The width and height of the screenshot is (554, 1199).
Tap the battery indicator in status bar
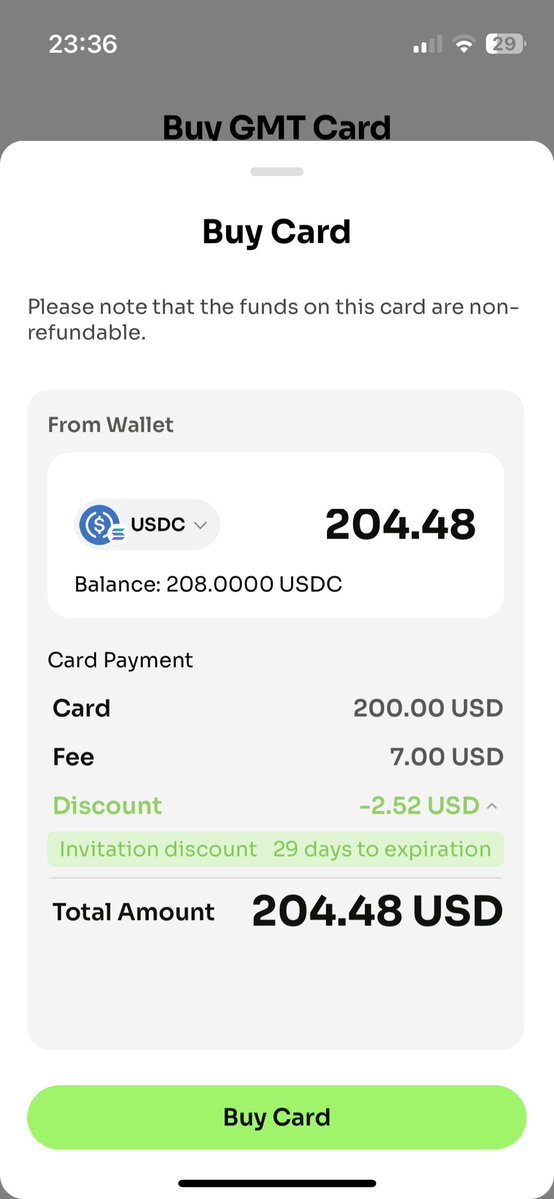(504, 44)
